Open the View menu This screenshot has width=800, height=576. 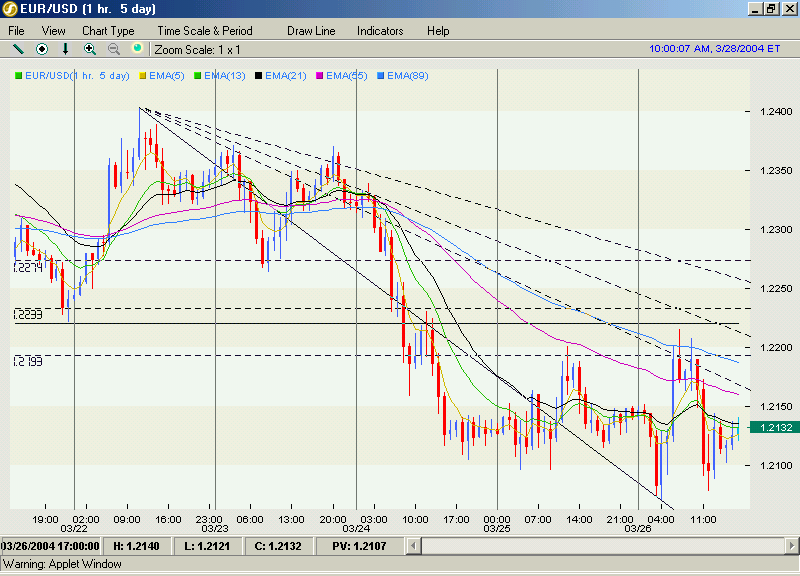[x=54, y=31]
